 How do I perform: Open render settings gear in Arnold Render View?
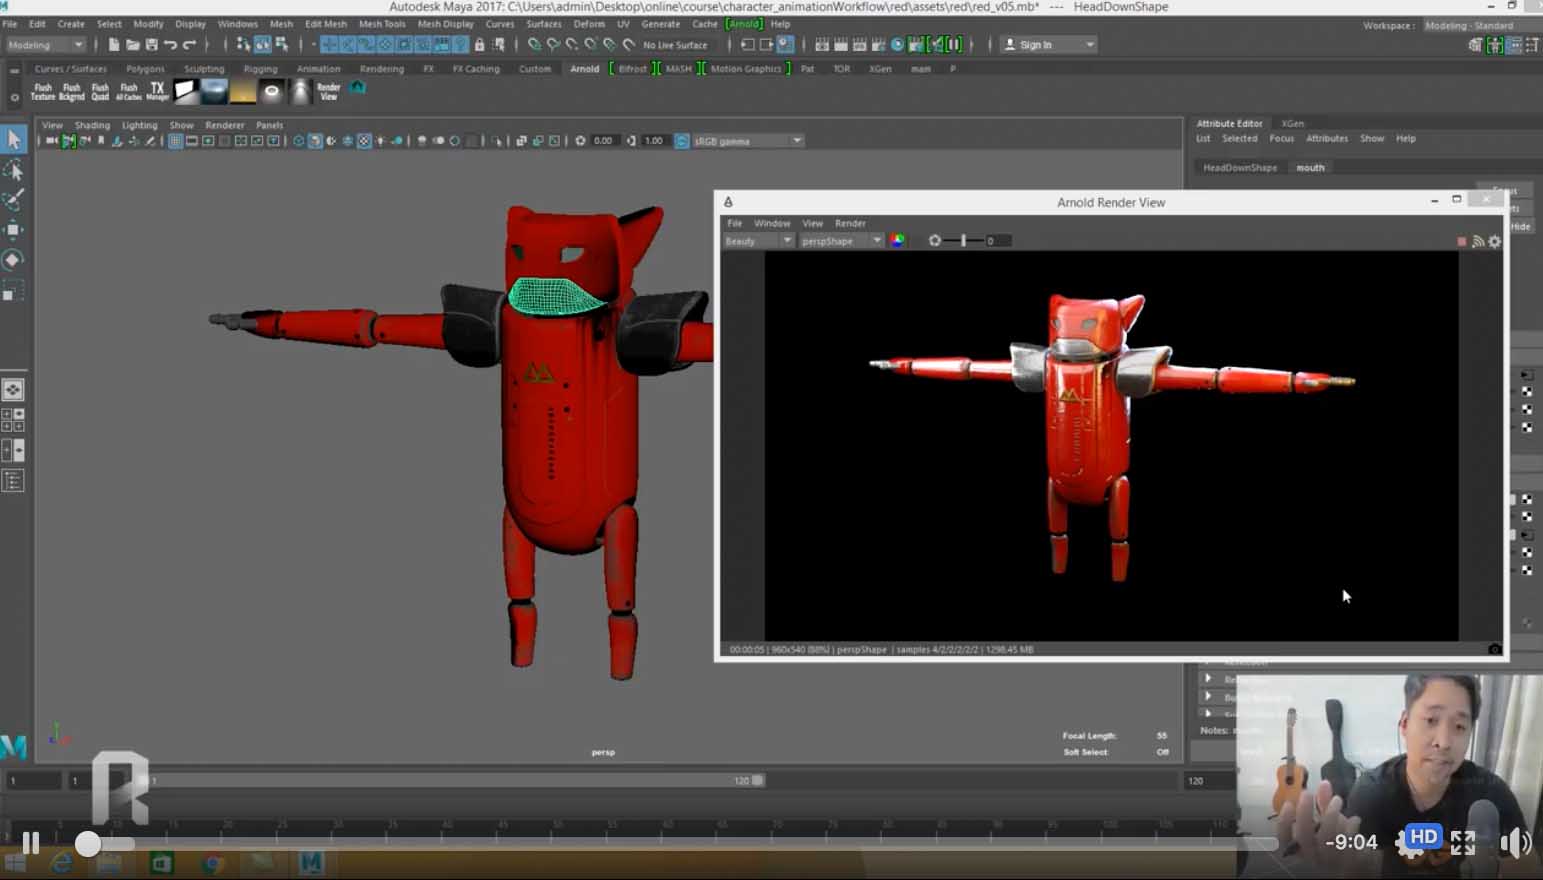(x=1495, y=241)
